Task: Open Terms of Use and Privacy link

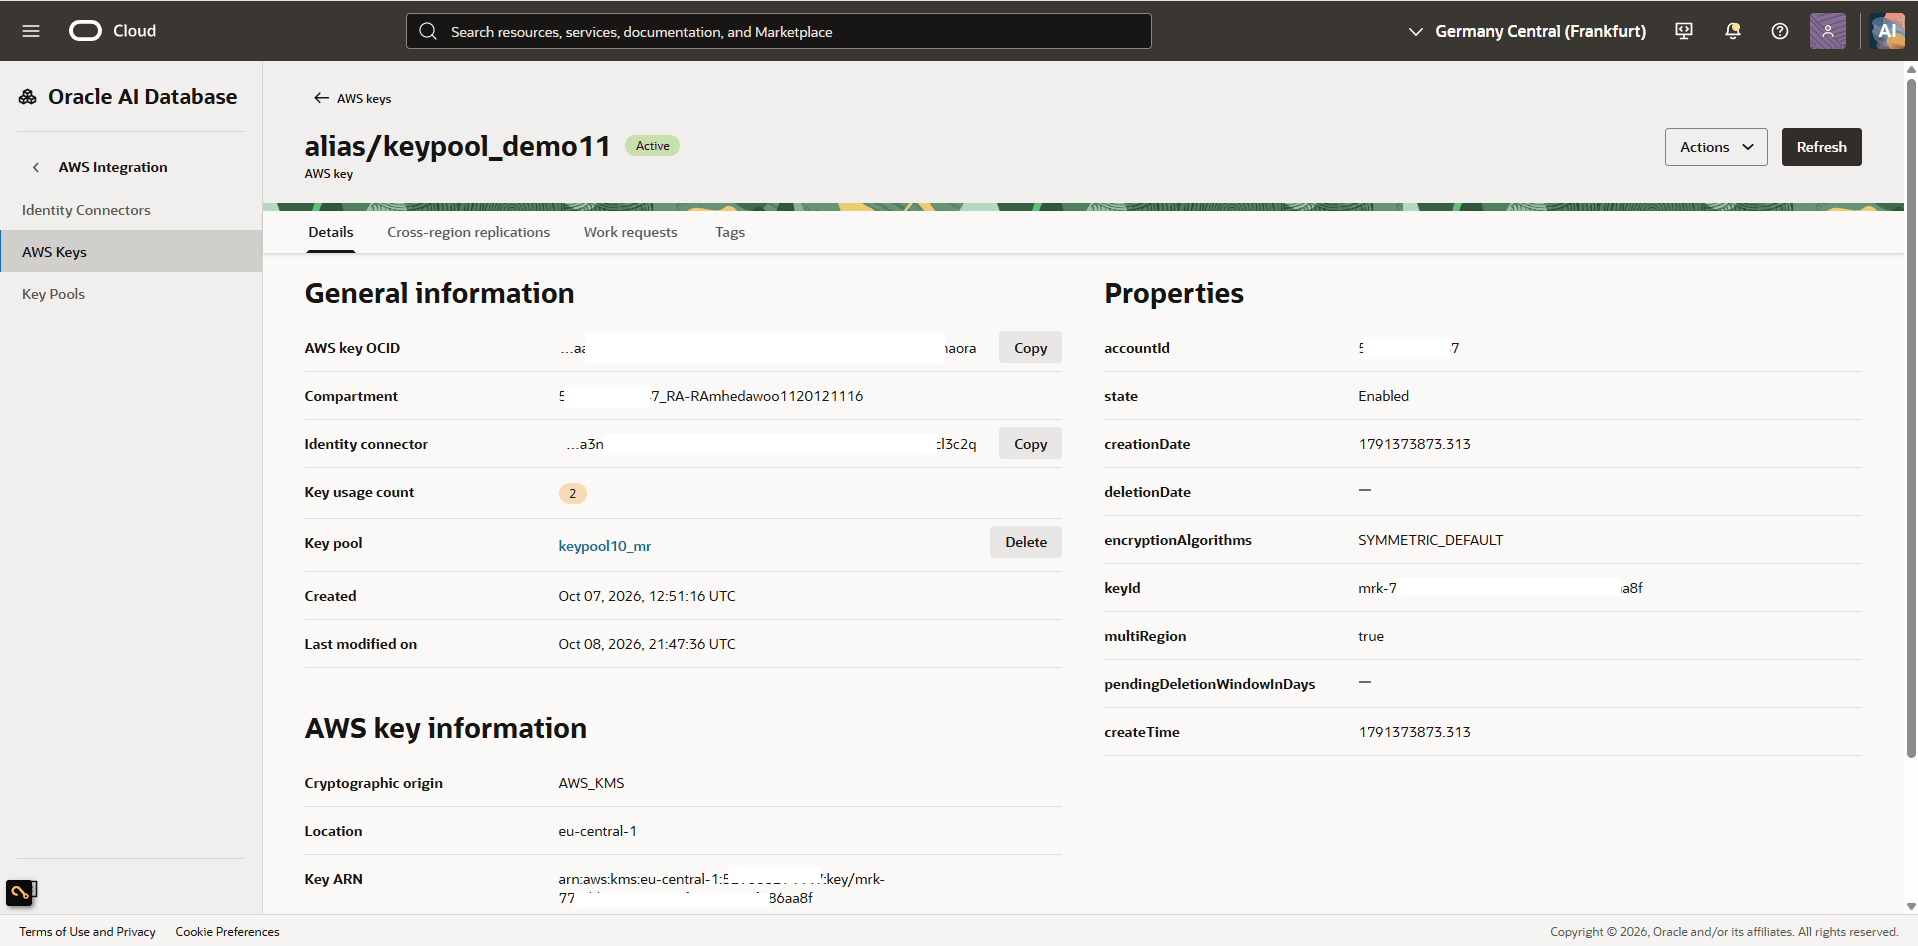Action: [87, 932]
